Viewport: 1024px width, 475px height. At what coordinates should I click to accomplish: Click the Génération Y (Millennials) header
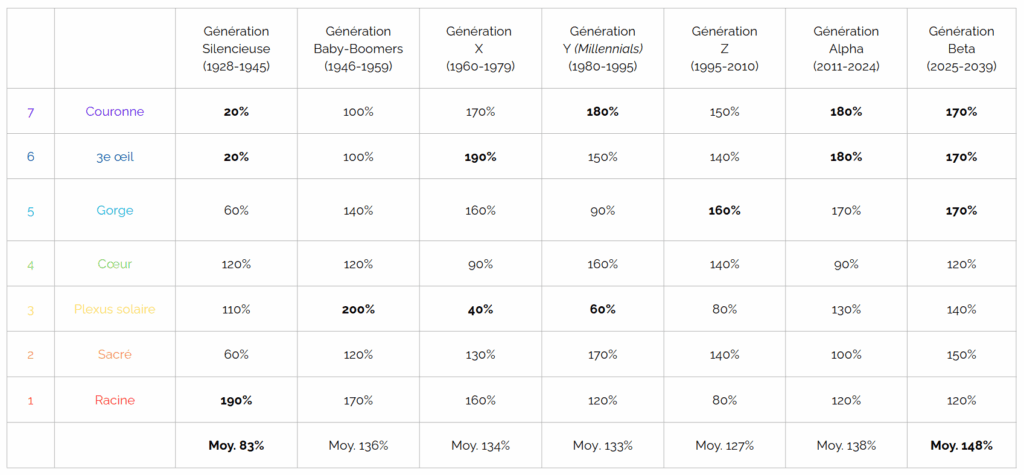coord(602,49)
